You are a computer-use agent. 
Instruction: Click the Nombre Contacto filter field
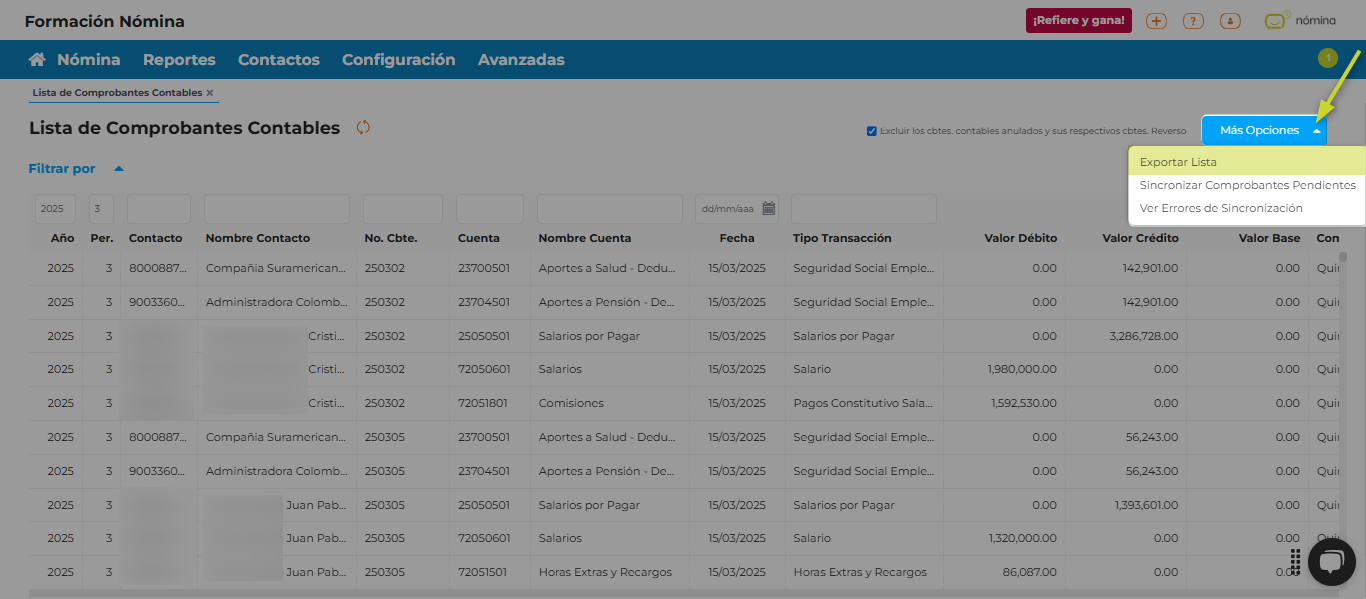276,209
